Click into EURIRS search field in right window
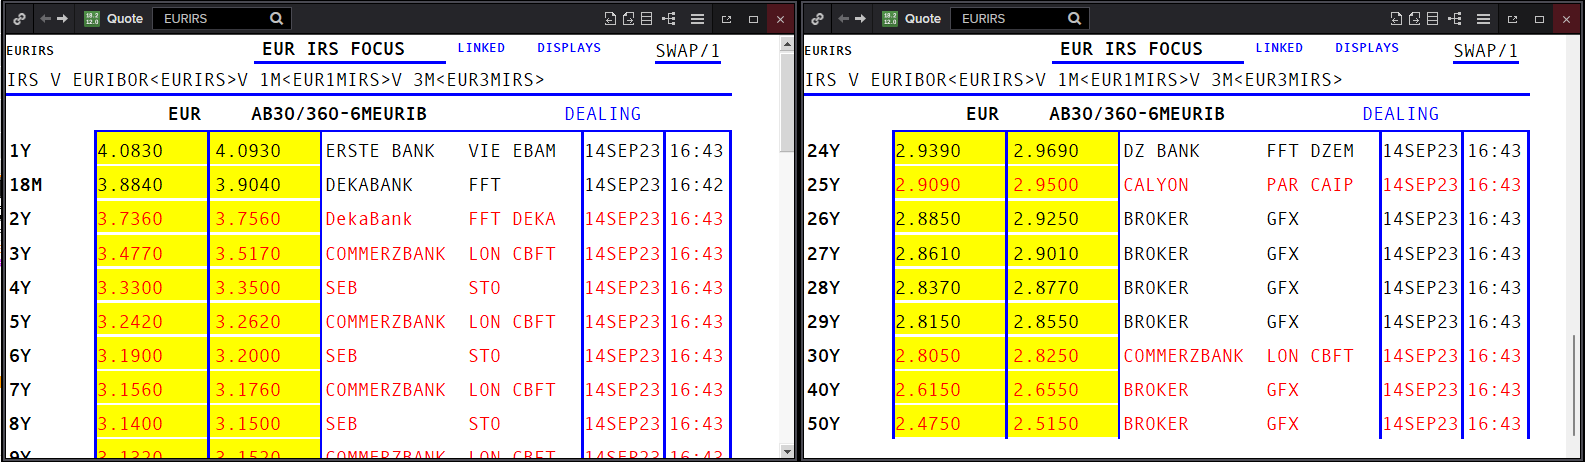Viewport: 1585px width, 462px height. pos(1008,18)
